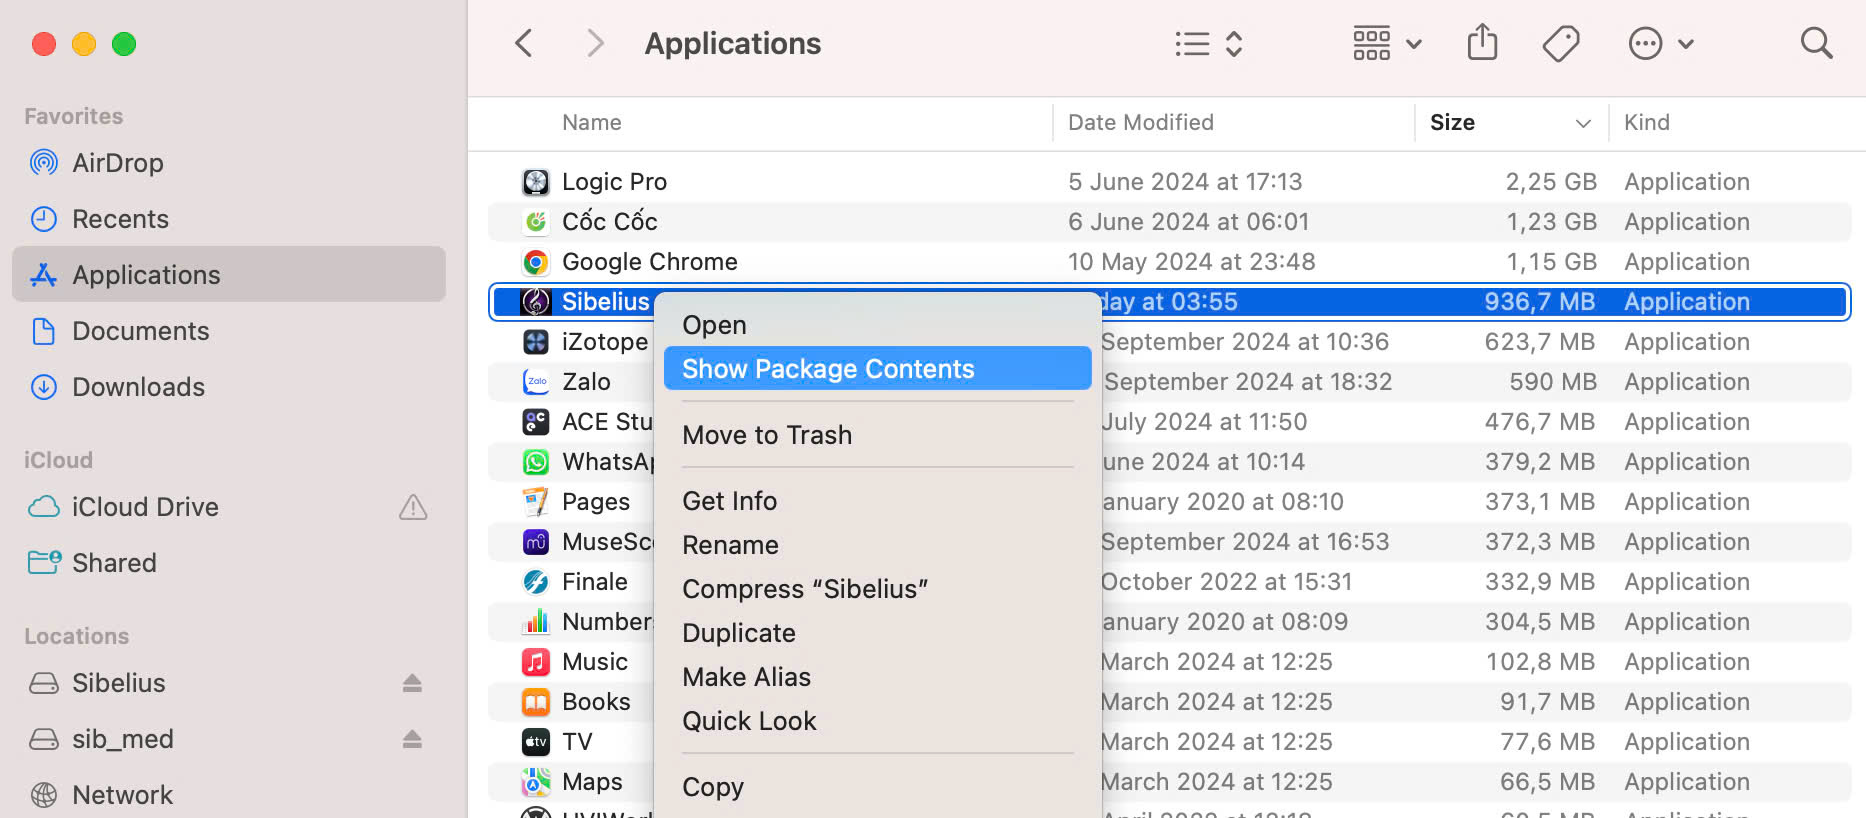The width and height of the screenshot is (1866, 818).
Task: Open Shared in sidebar
Action: coord(229,563)
